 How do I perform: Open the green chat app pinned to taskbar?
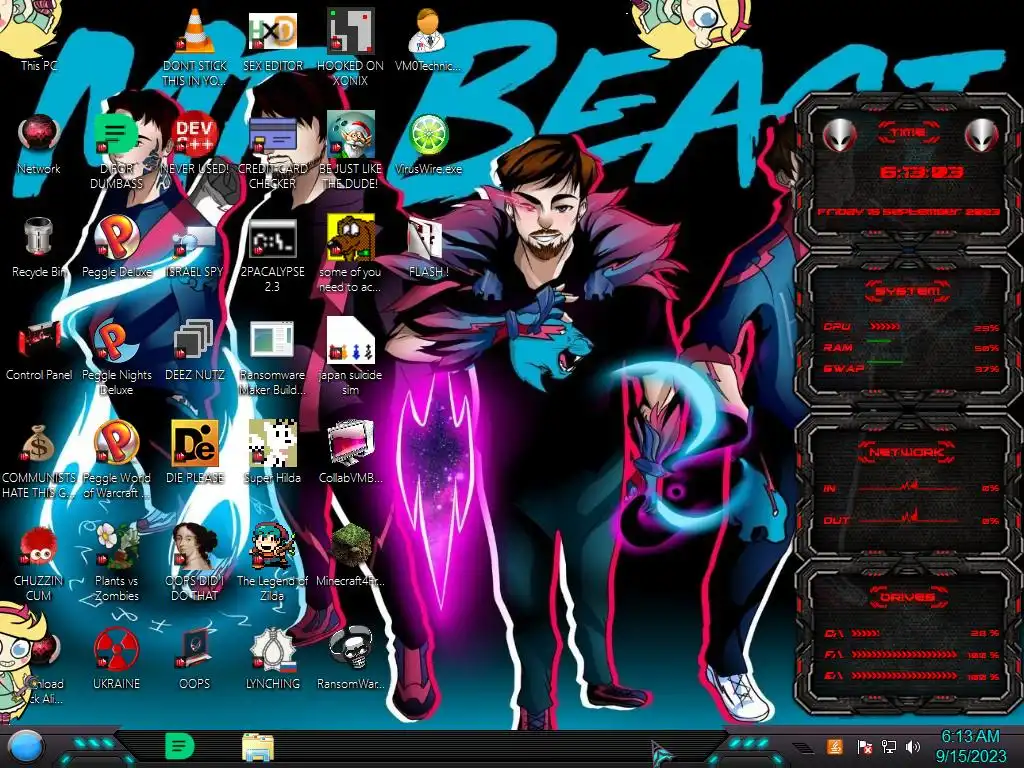point(180,746)
